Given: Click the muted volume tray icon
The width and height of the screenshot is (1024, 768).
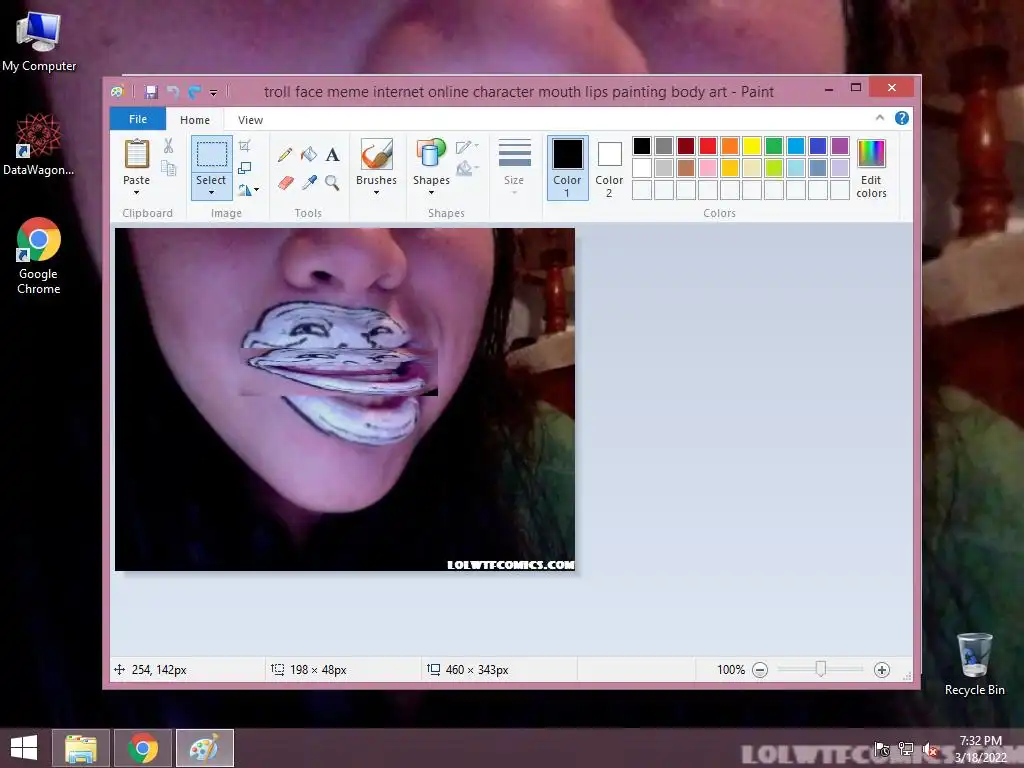Looking at the screenshot, I should pyautogui.click(x=930, y=750).
